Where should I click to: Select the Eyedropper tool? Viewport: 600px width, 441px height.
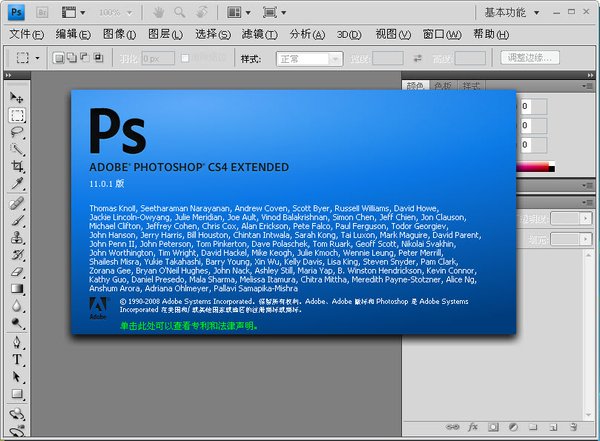(17, 184)
